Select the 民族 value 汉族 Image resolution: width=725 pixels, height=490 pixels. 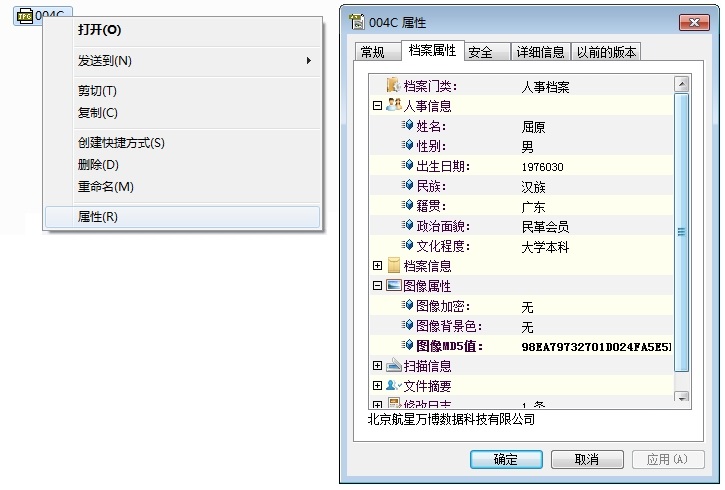click(x=533, y=187)
